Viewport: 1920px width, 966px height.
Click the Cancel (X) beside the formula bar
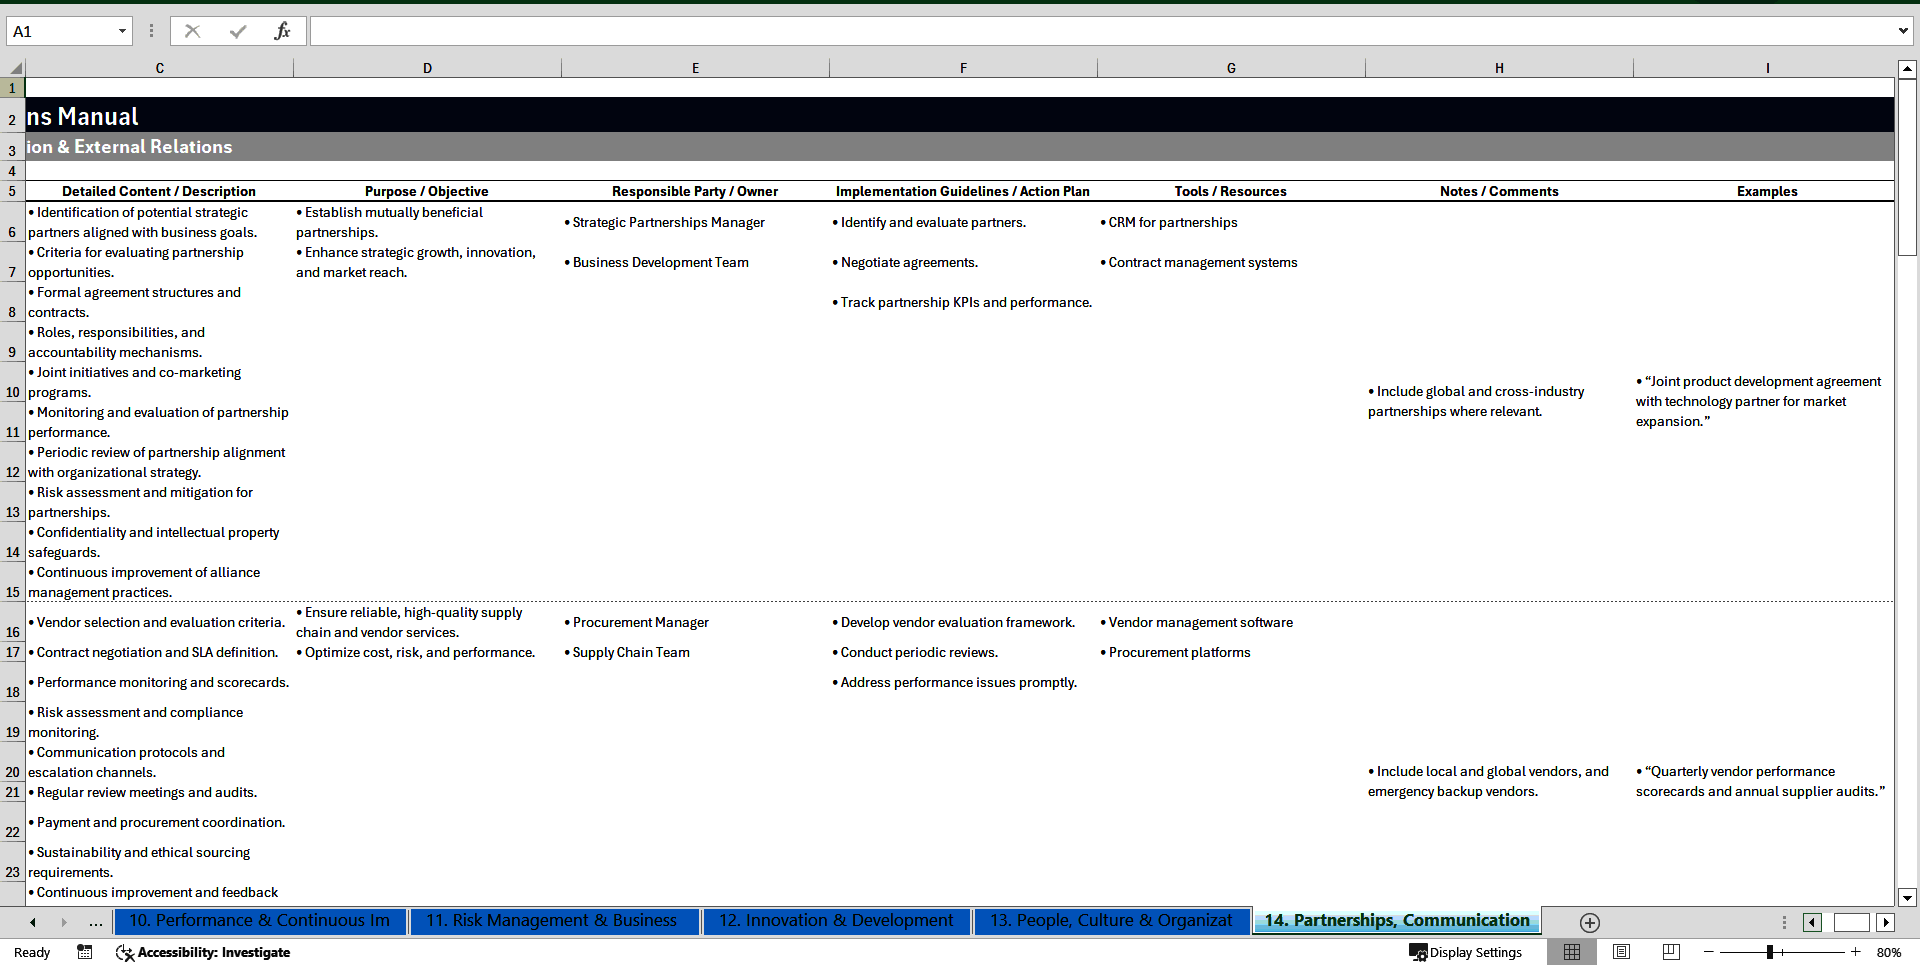[x=192, y=31]
